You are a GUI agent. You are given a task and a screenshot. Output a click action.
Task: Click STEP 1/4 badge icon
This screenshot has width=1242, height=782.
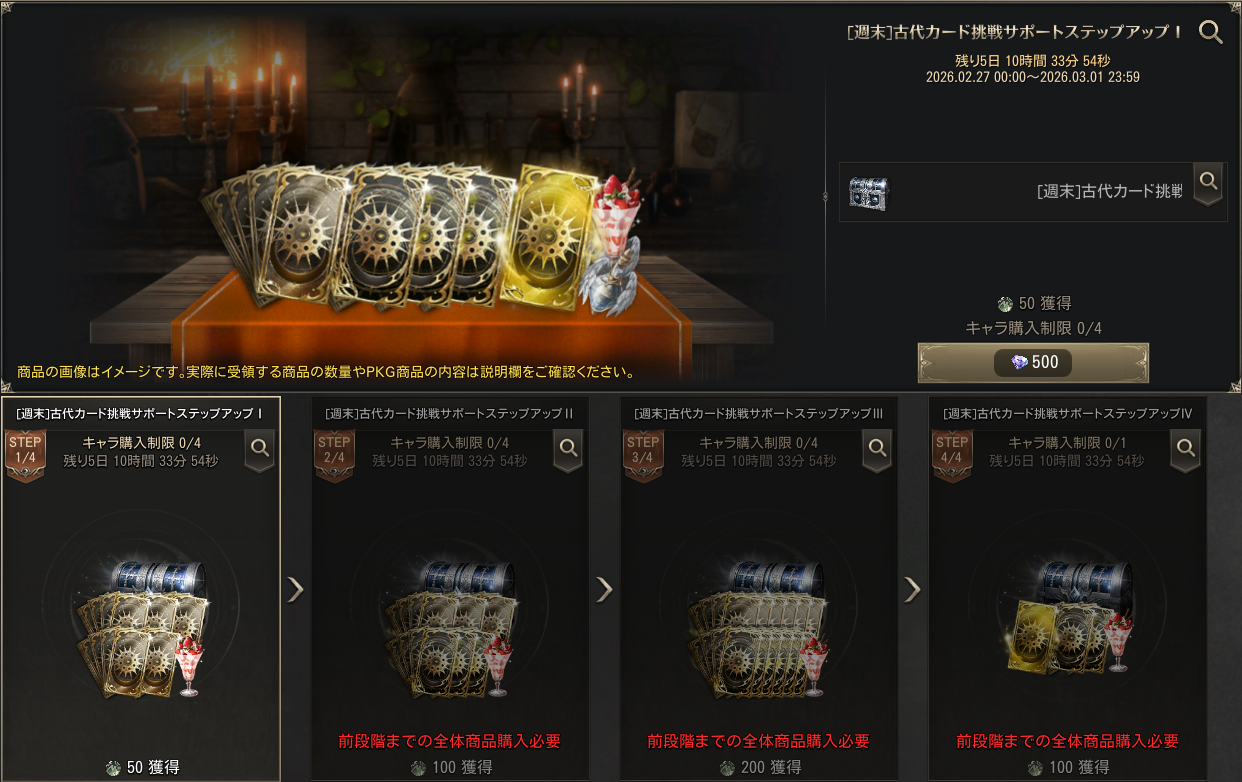click(25, 455)
